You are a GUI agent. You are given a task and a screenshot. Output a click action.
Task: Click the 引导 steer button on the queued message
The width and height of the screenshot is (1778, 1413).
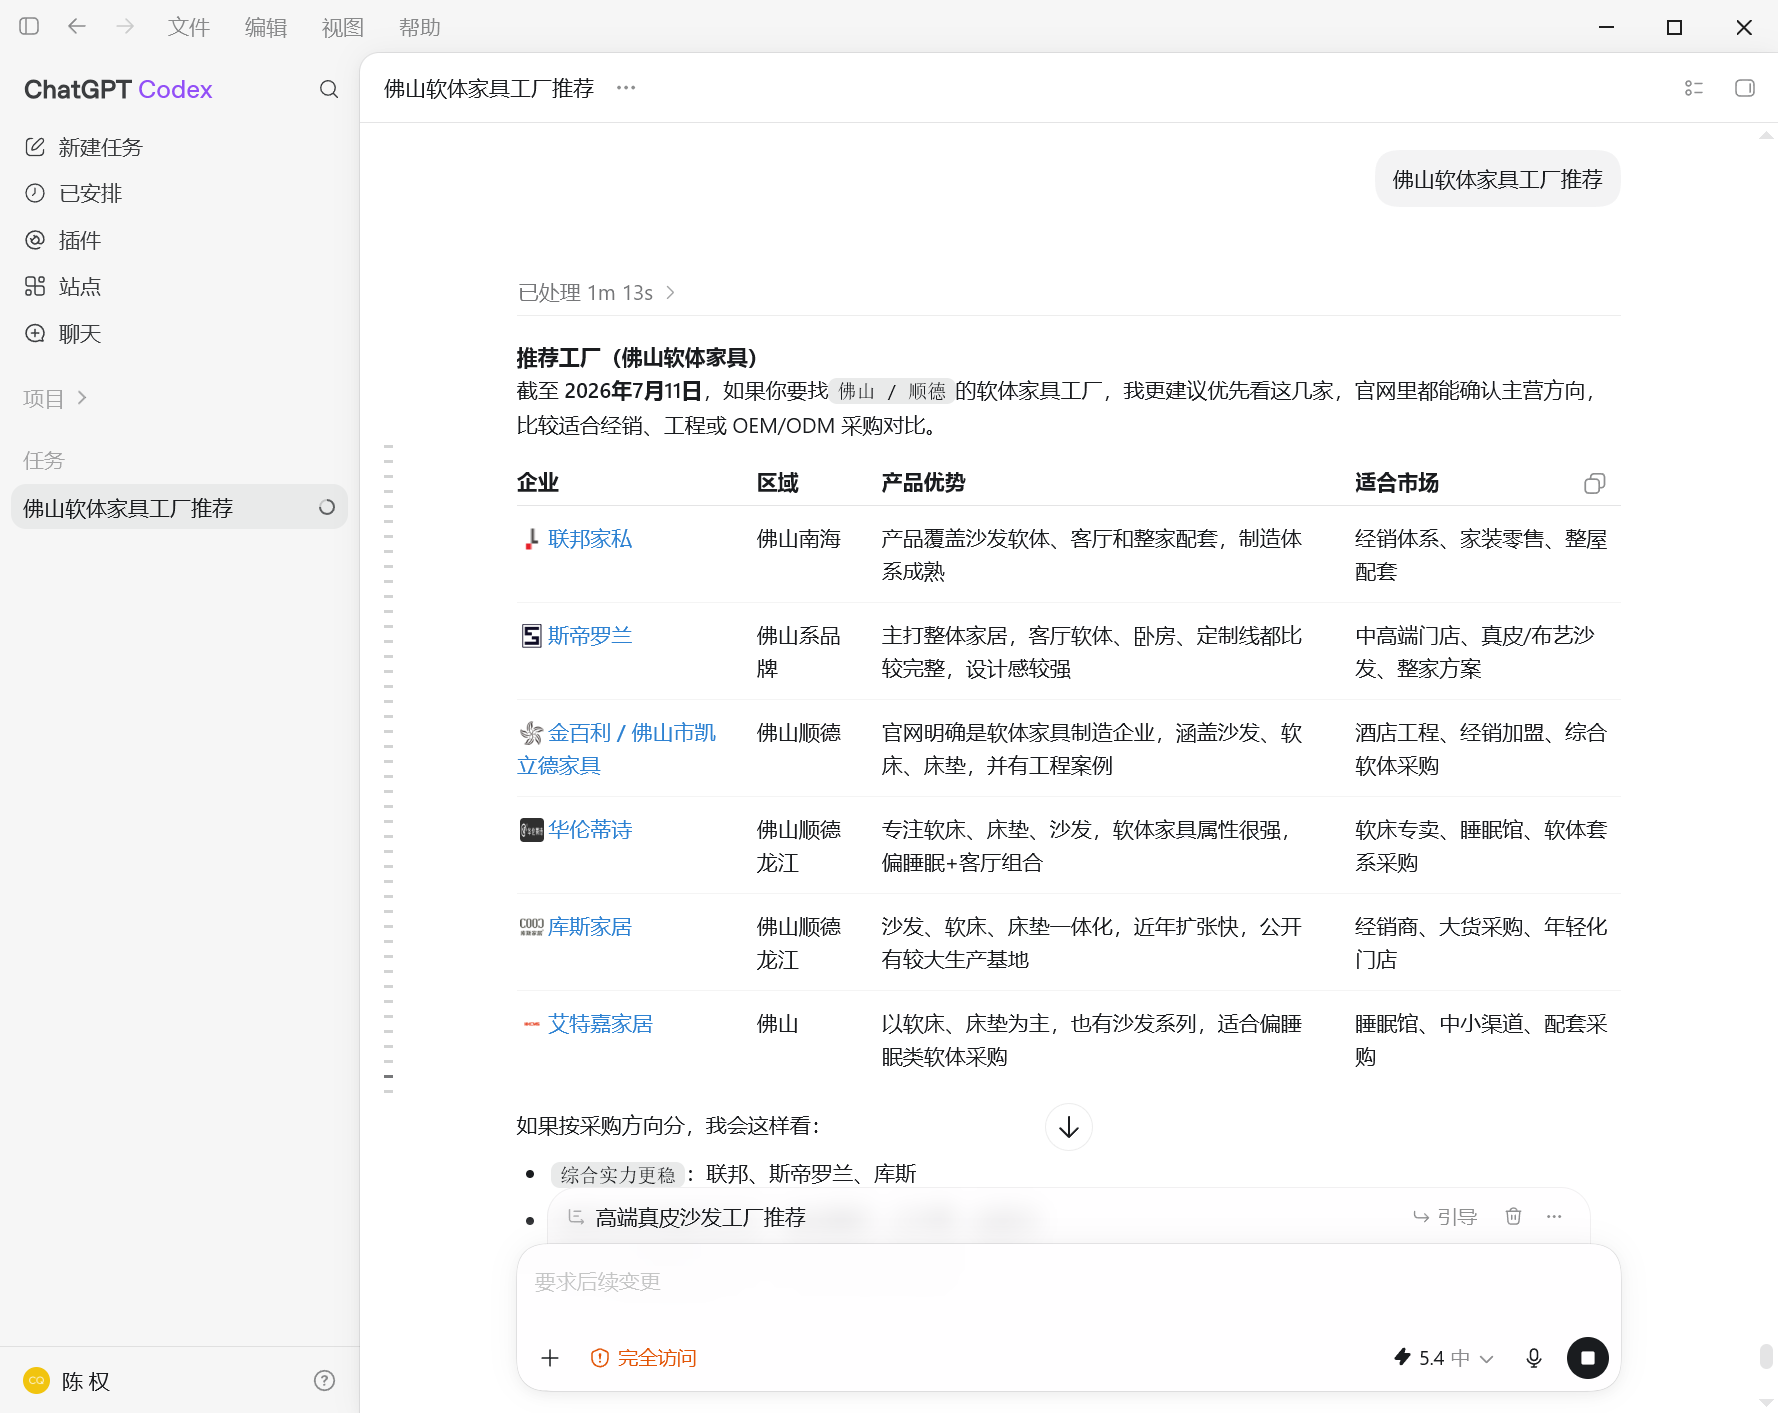tap(1445, 1217)
